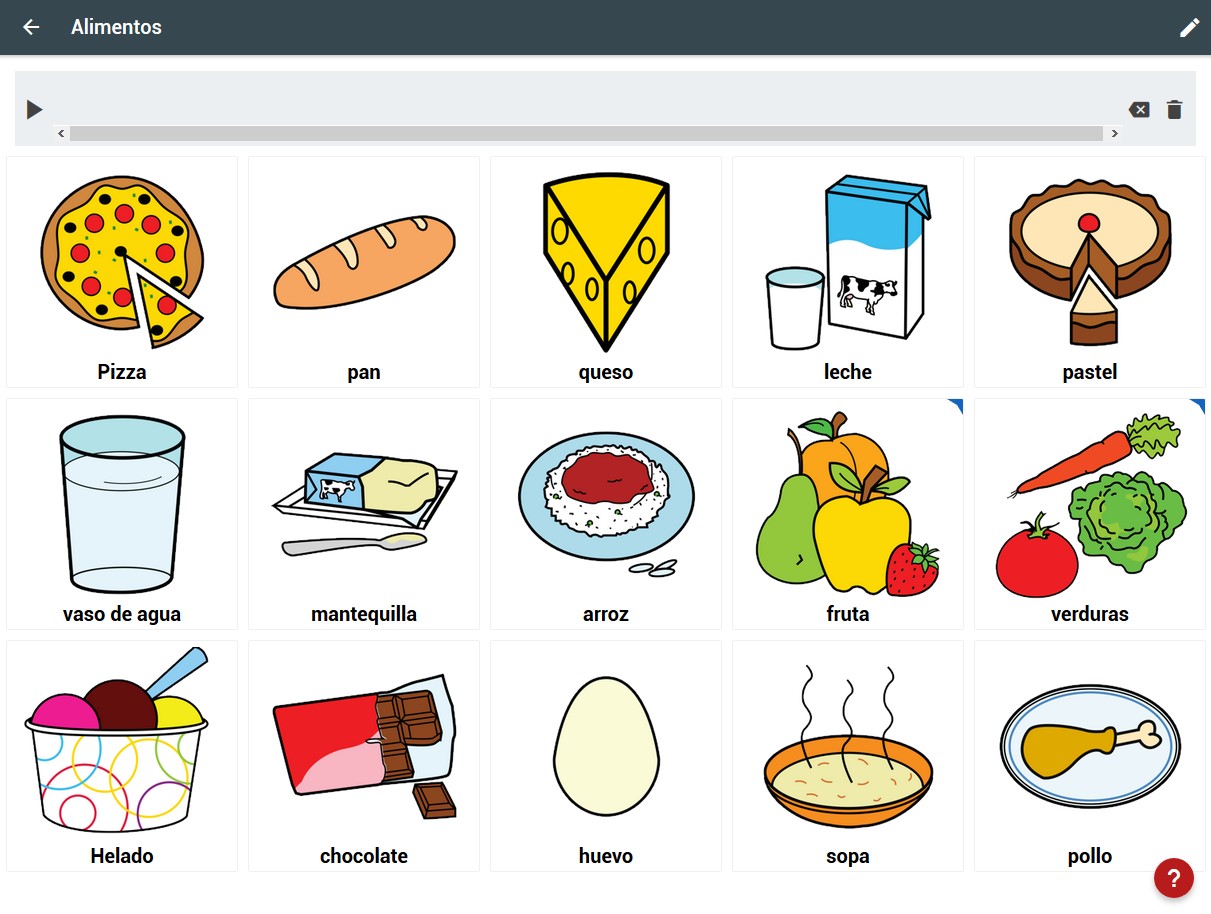Tap the pastel cake tile
Screen dimensions: 1211x914
pos(1090,272)
